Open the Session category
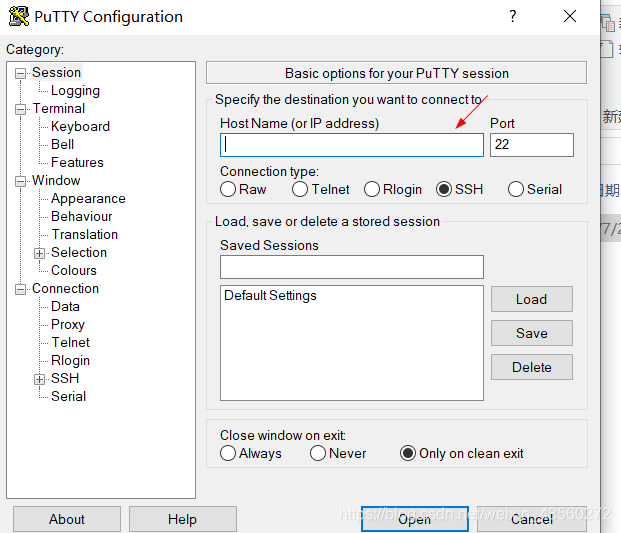The width and height of the screenshot is (621, 533). pyautogui.click(x=56, y=72)
